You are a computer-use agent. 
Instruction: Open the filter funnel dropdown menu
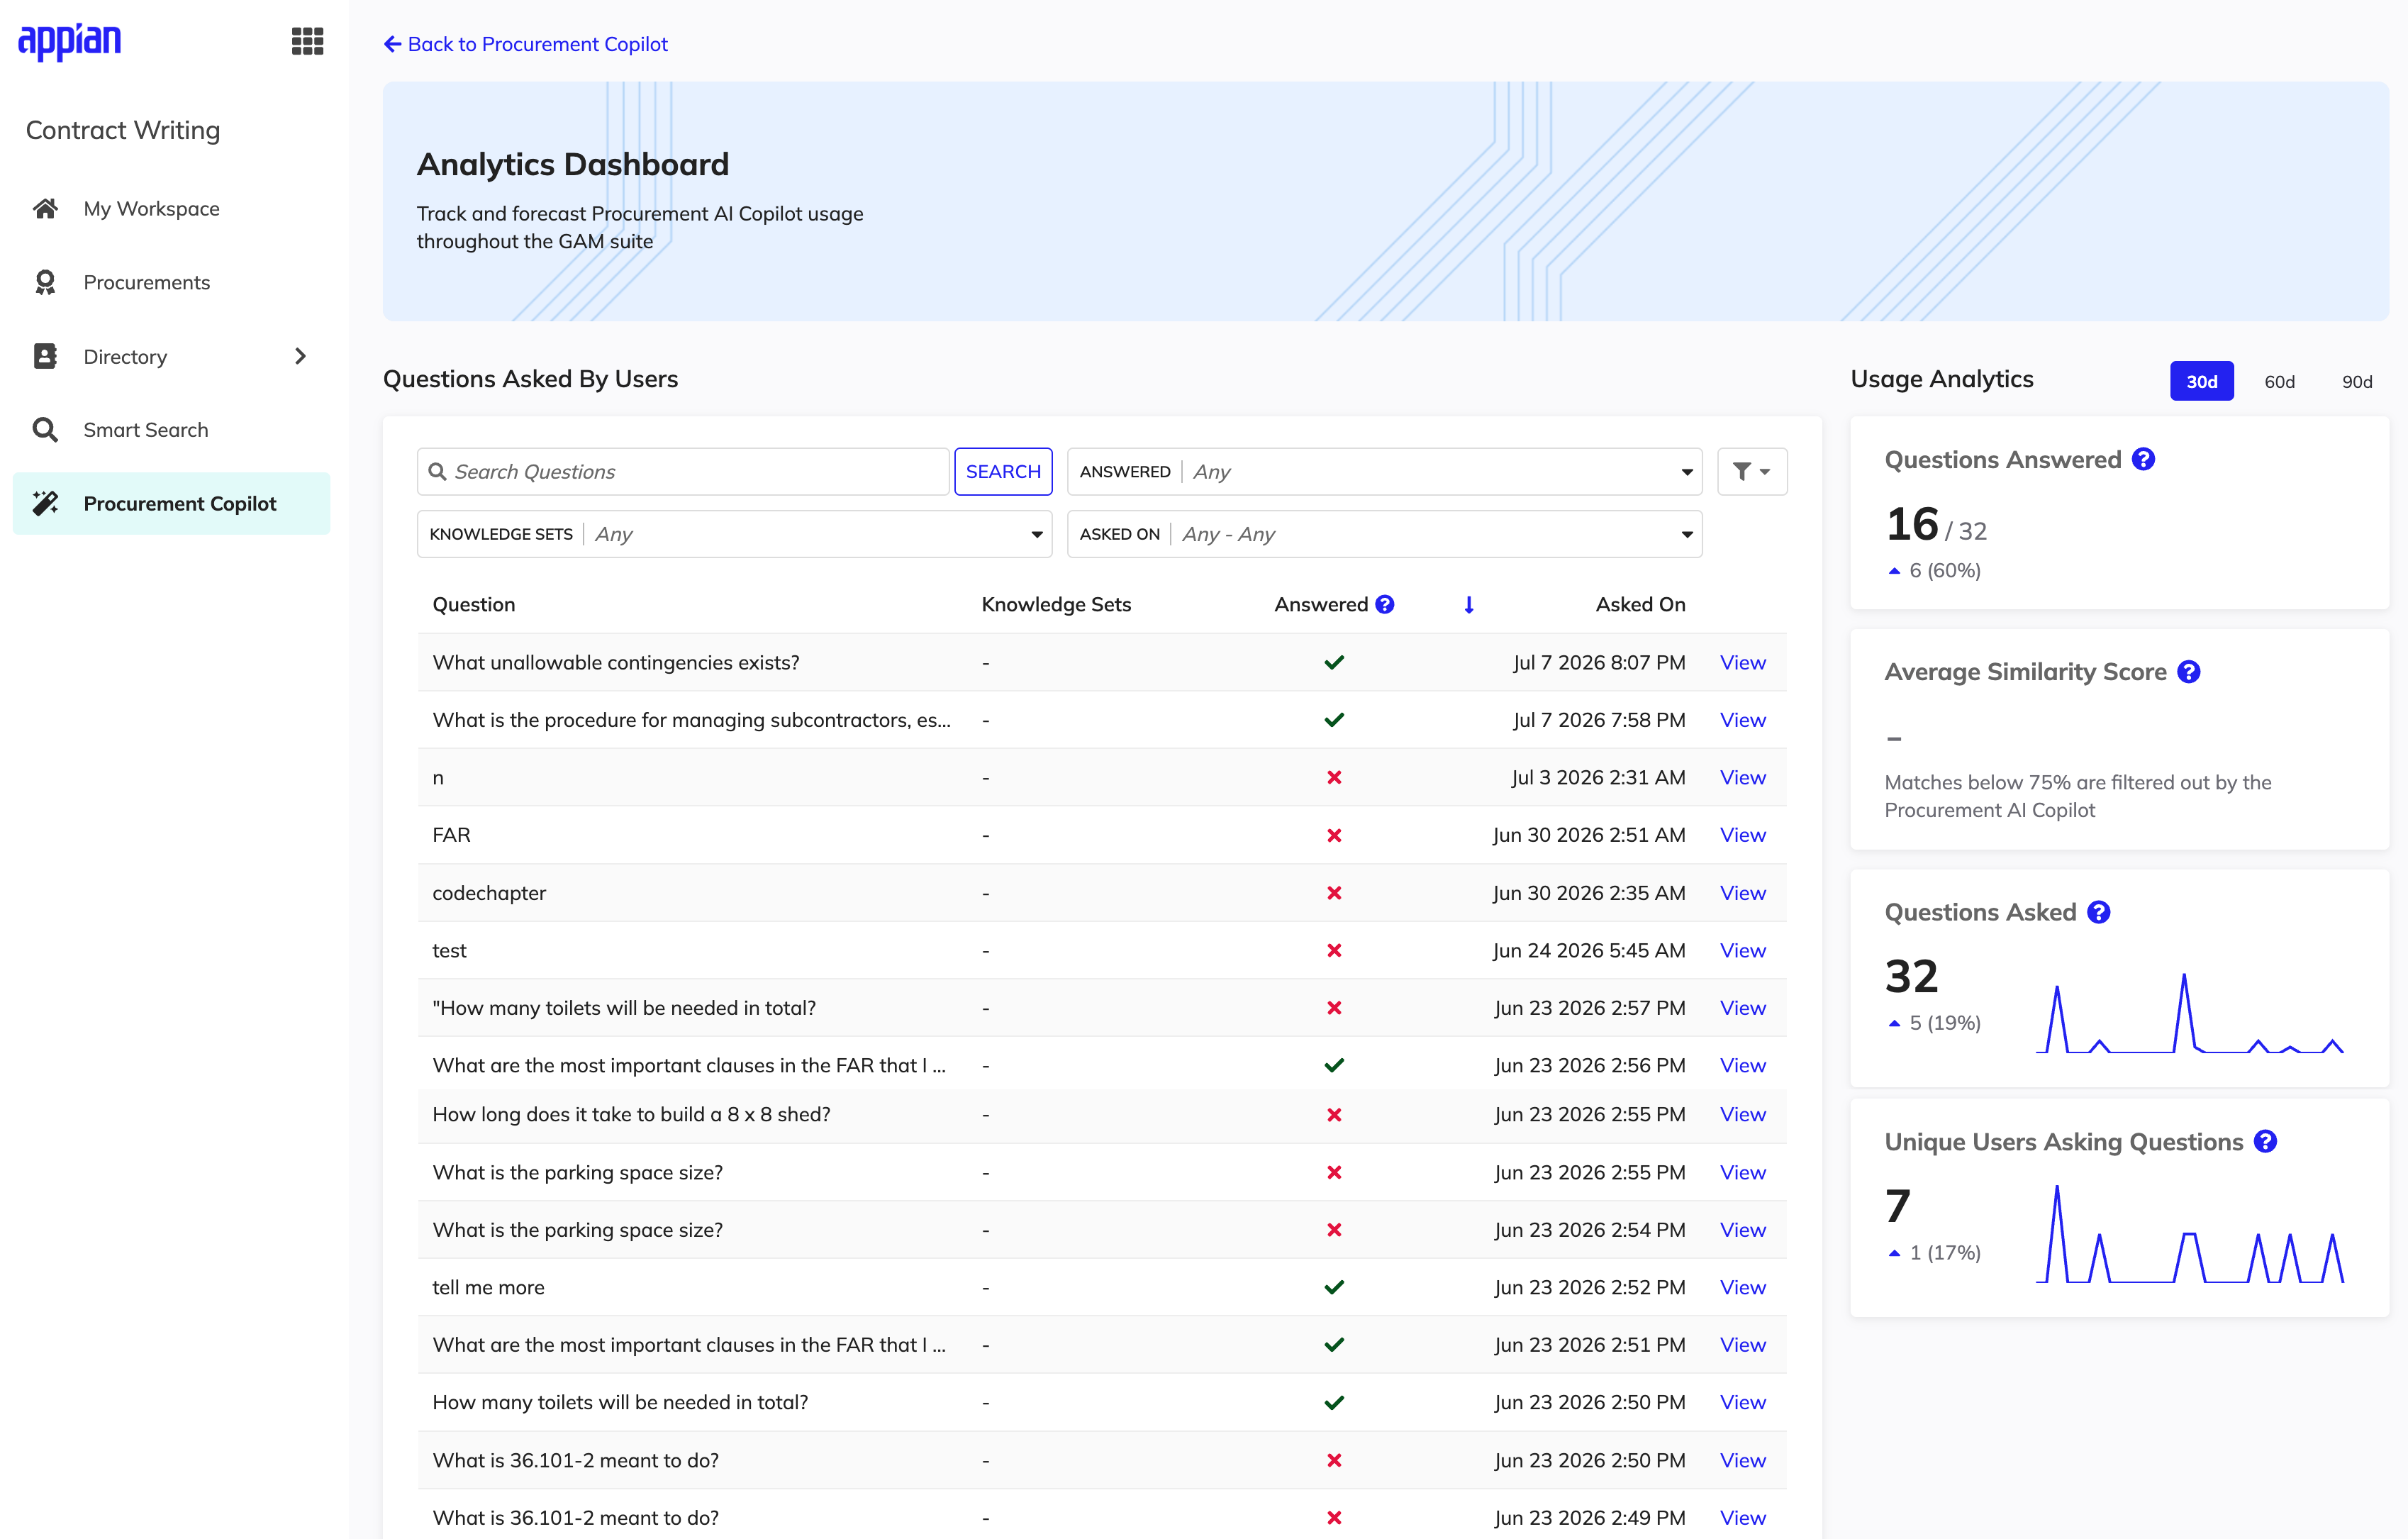(1752, 471)
